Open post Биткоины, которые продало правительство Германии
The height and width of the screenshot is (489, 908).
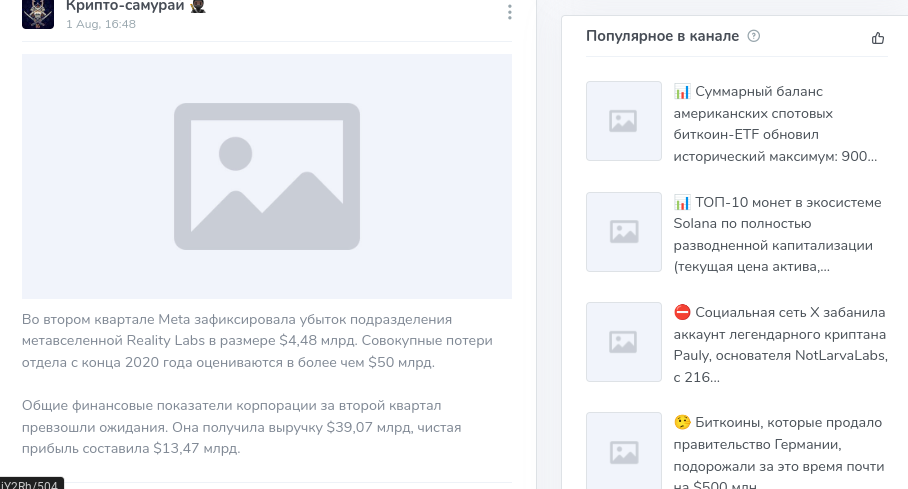(778, 453)
